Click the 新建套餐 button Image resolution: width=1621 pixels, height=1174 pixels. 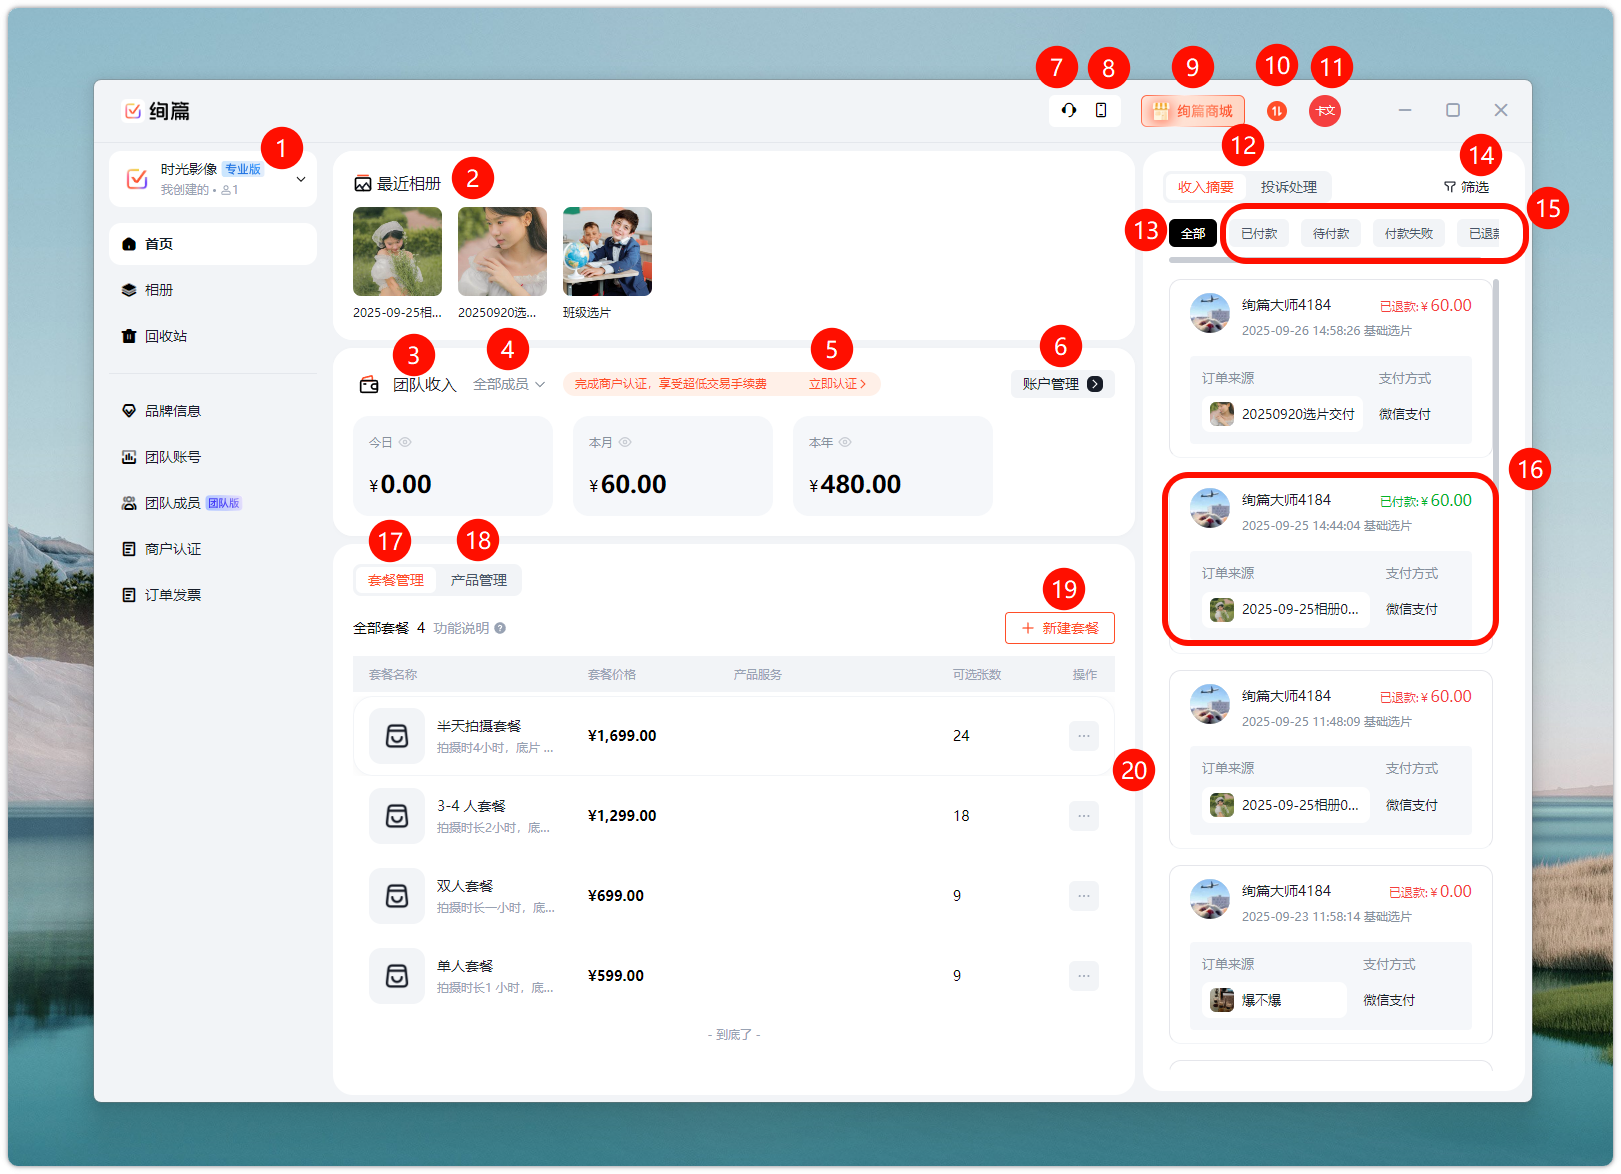click(1059, 628)
